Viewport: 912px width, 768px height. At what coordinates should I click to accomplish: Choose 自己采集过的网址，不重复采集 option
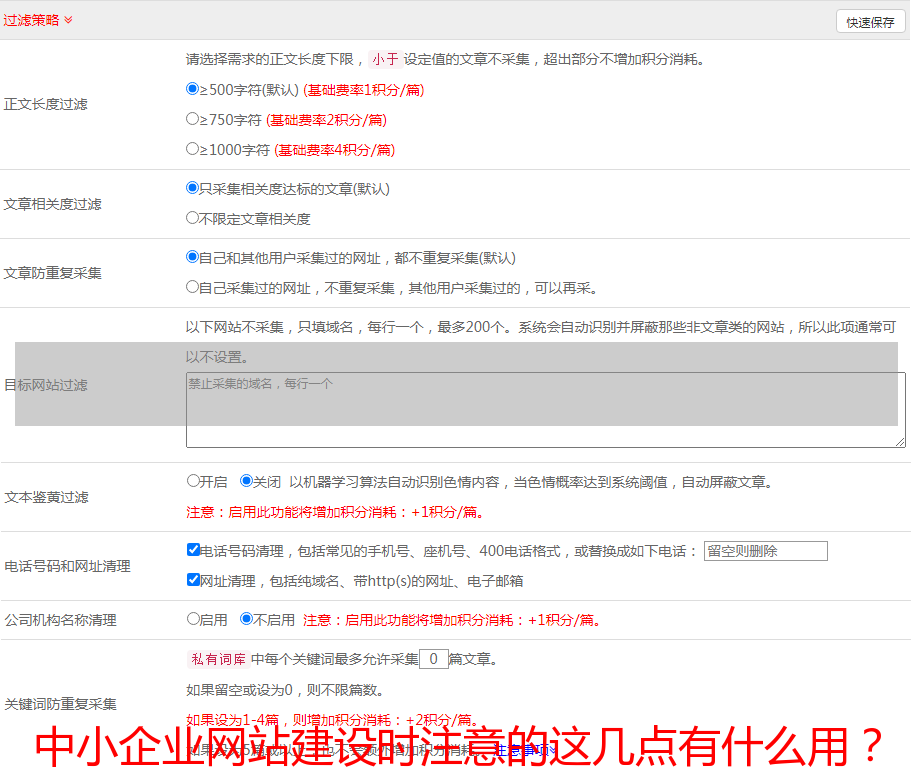[x=193, y=287]
